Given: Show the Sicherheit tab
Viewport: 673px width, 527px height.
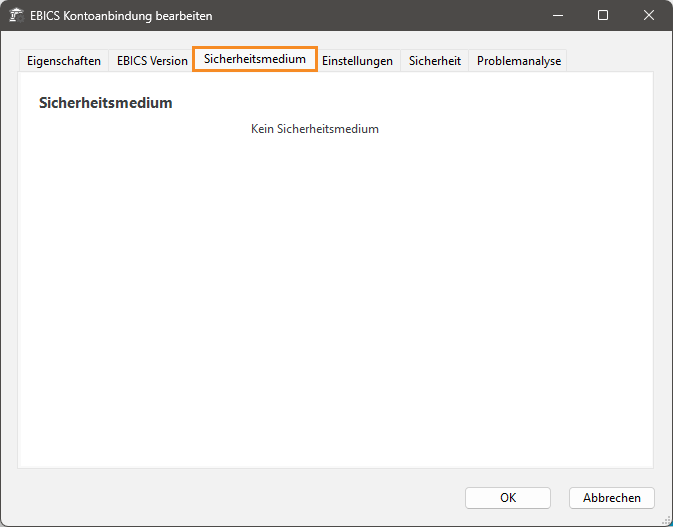Looking at the screenshot, I should [x=435, y=61].
